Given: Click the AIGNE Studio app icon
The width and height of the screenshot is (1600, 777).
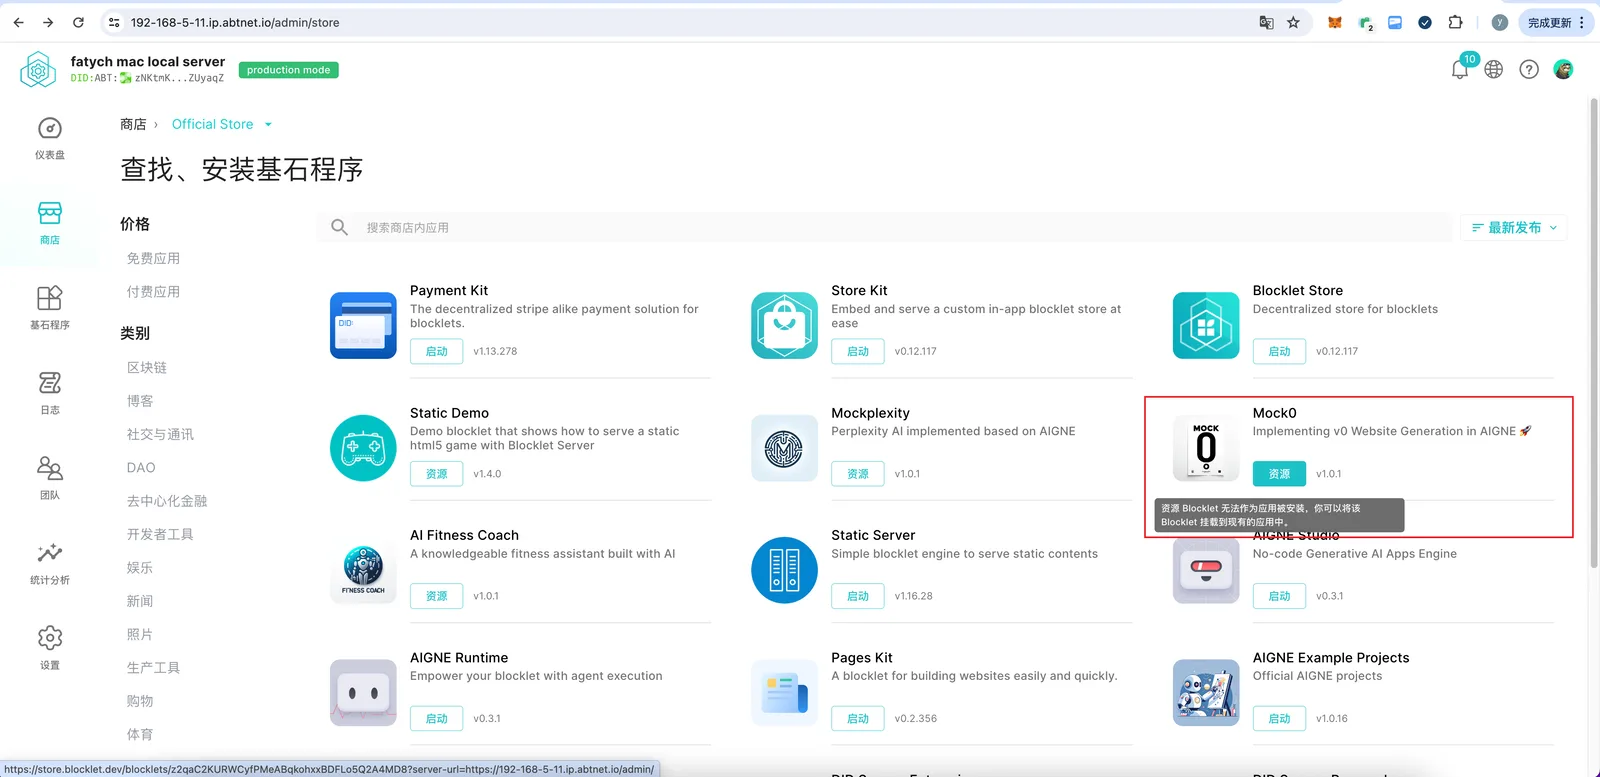Looking at the screenshot, I should tap(1206, 570).
